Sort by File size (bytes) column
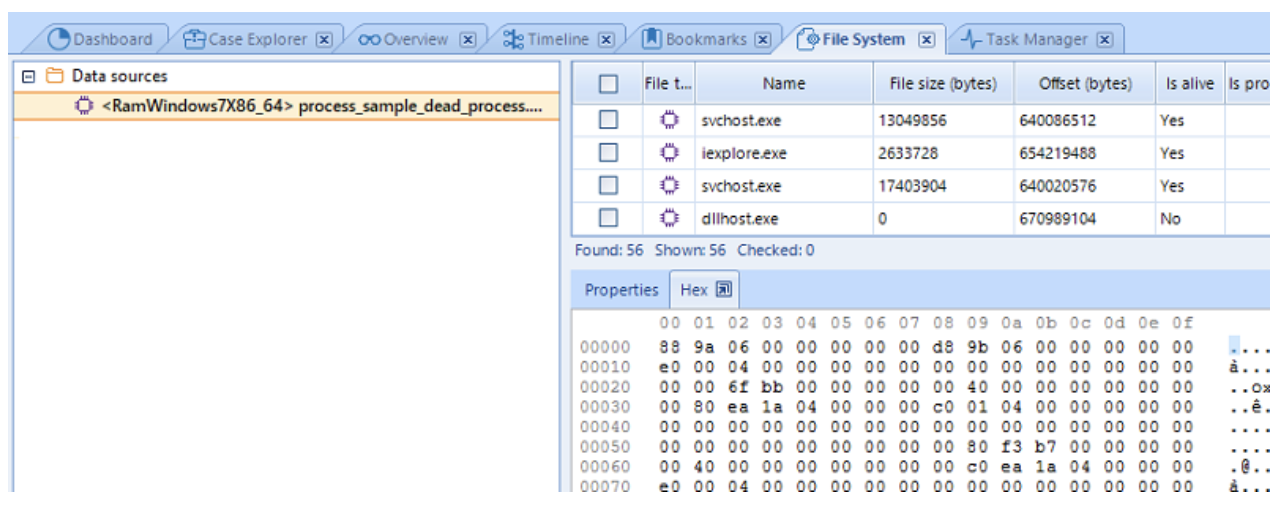The width and height of the screenshot is (1286, 516). pyautogui.click(x=943, y=84)
